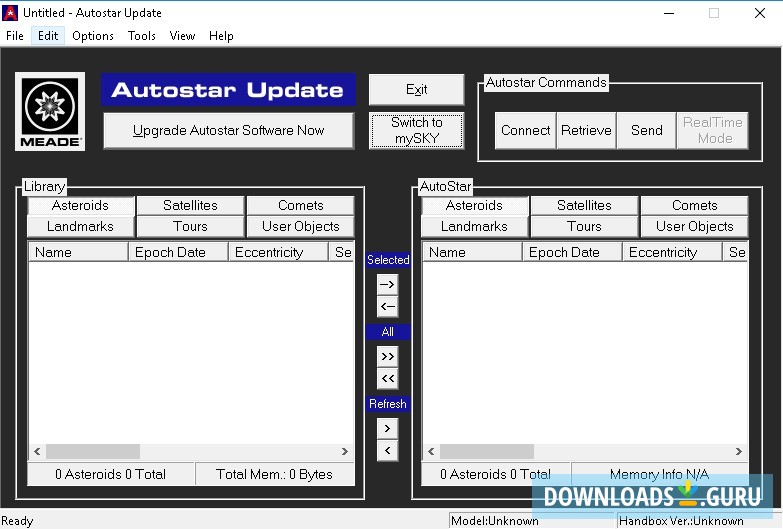783x529 pixels.
Task: Select Library Satellites tab
Action: 190,205
